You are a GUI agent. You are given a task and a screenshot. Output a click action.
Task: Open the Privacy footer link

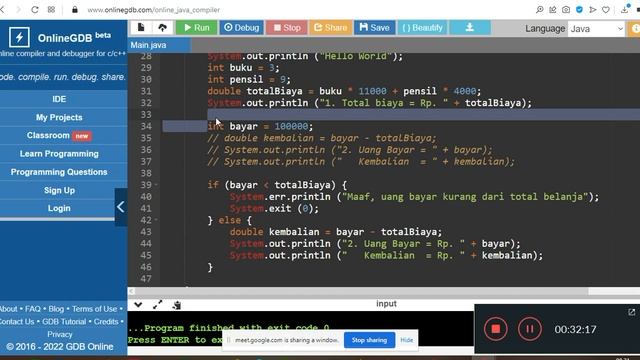[x=60, y=334]
